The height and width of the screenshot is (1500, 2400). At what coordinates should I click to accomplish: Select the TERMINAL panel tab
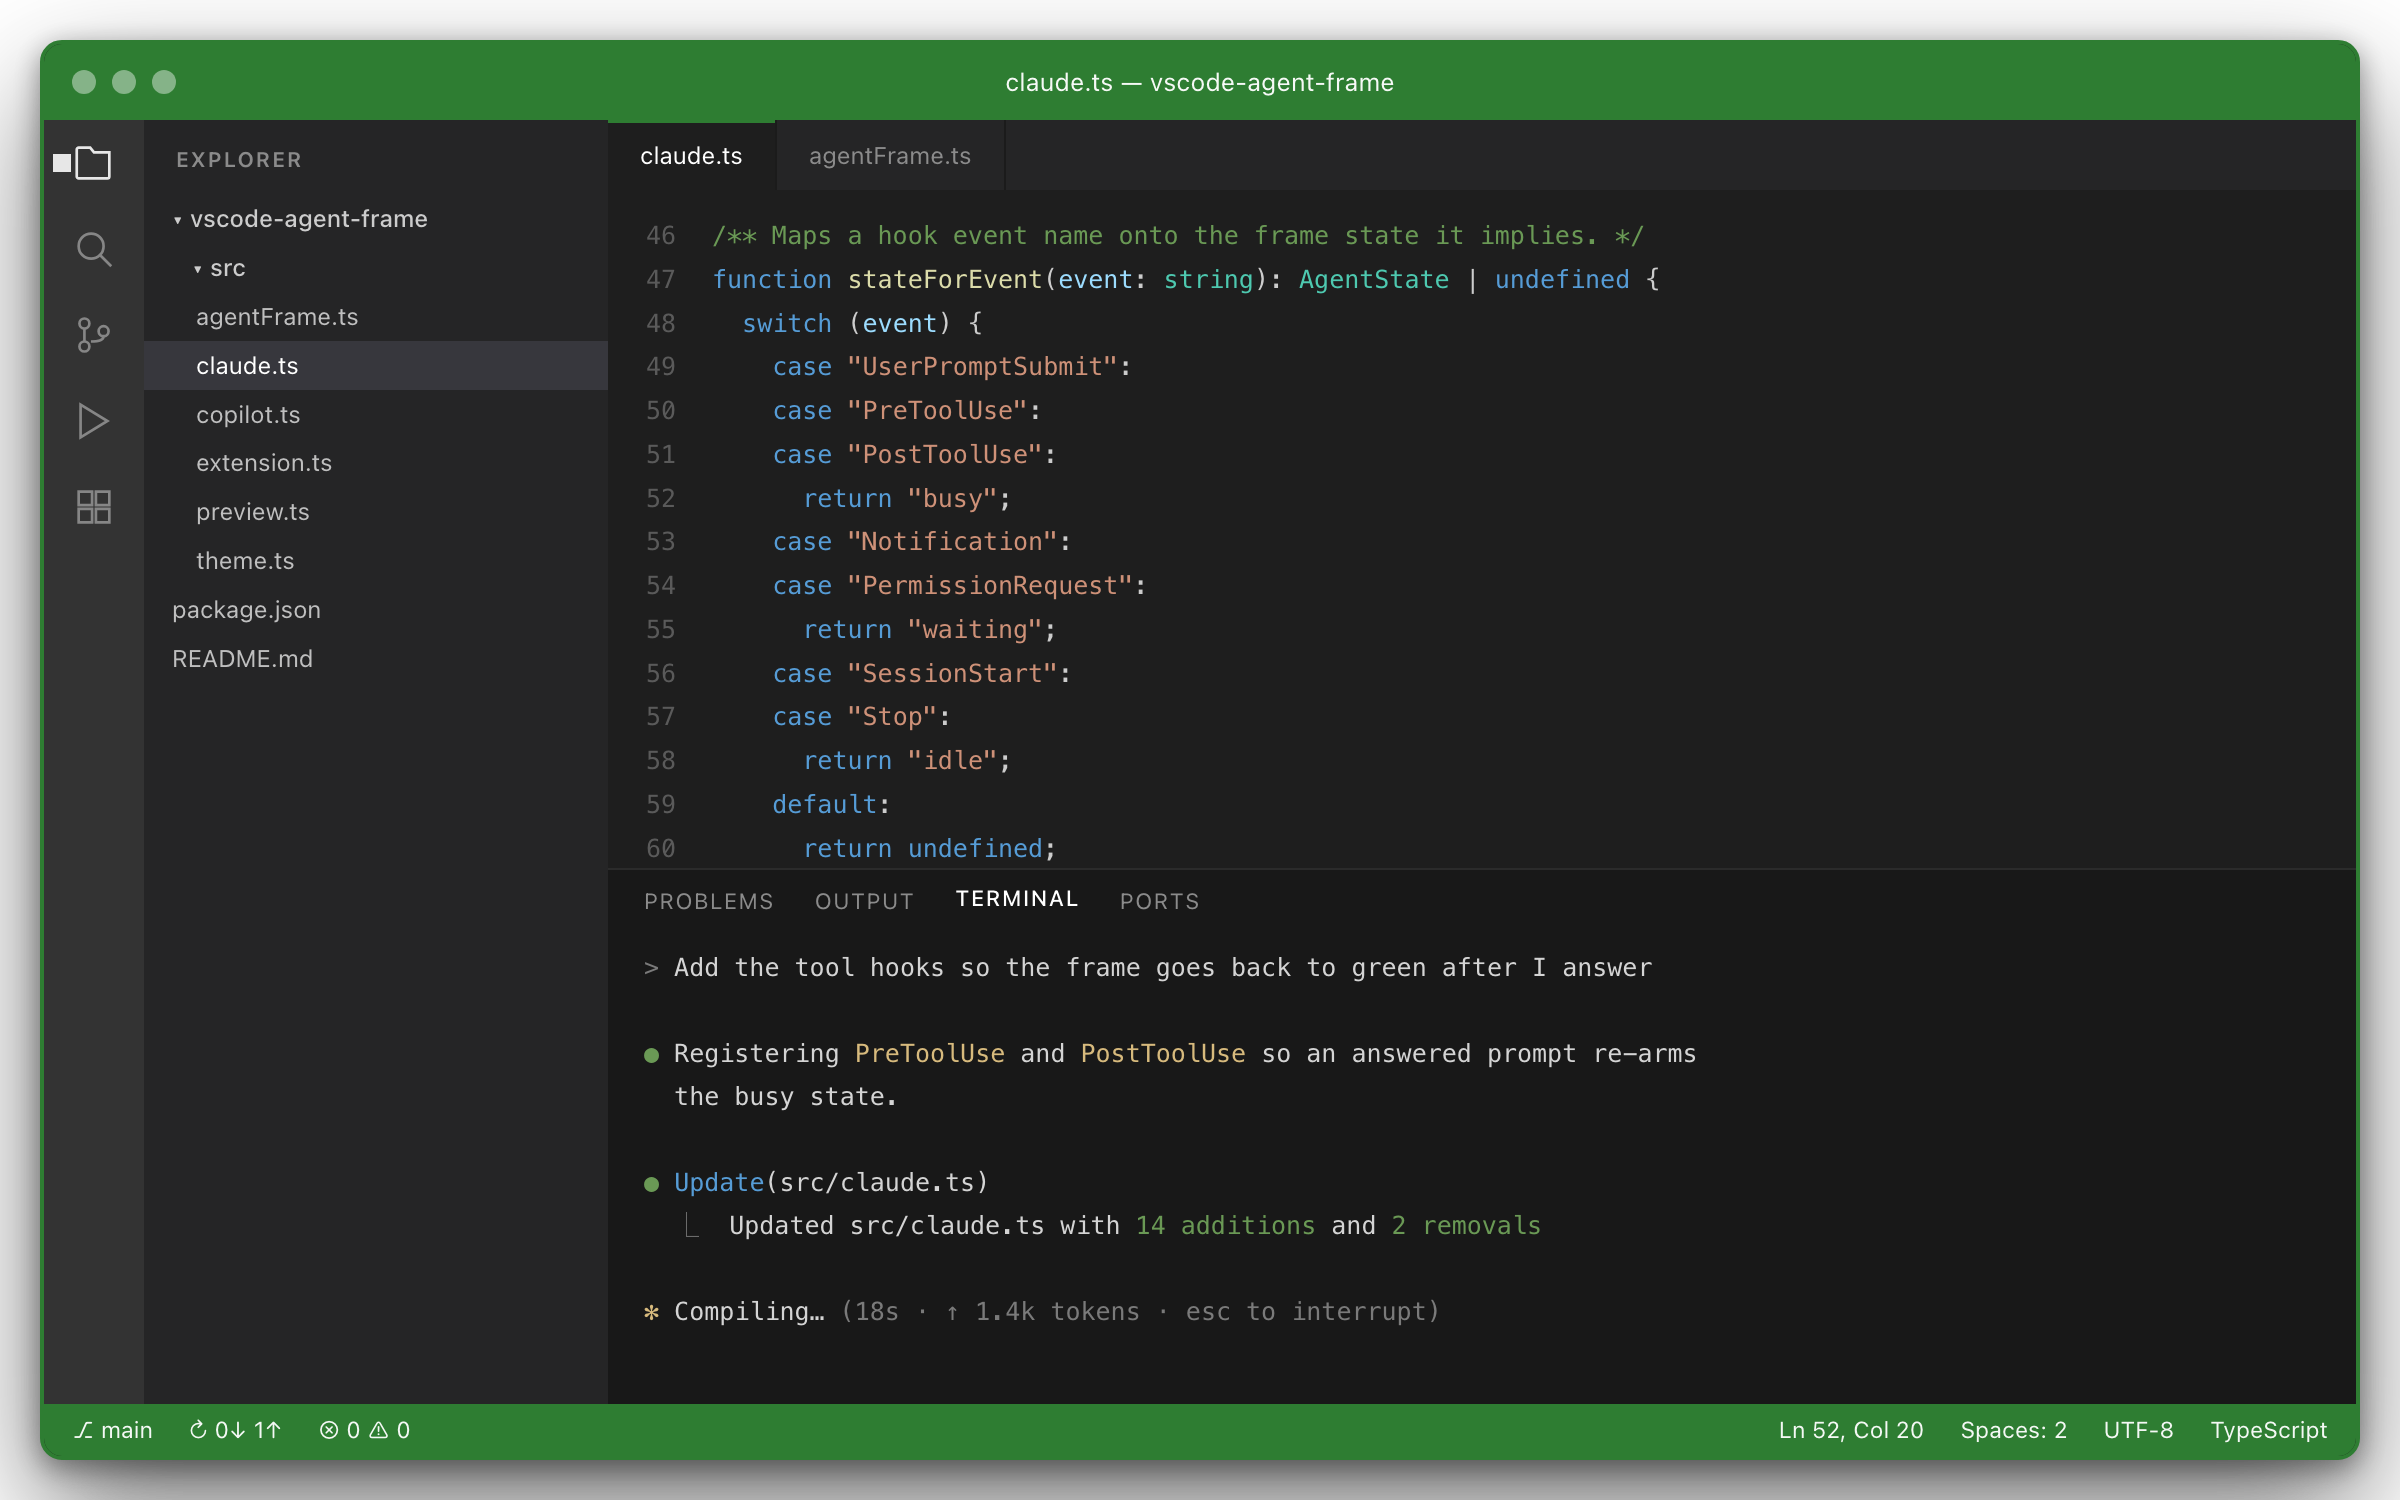tap(1017, 899)
